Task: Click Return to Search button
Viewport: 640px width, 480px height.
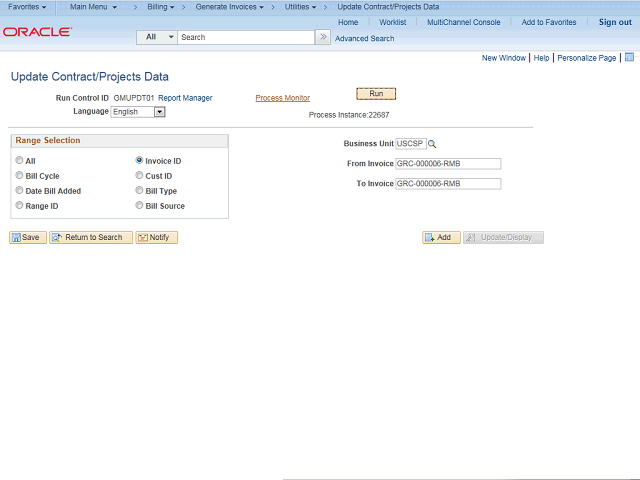Action: coord(91,238)
